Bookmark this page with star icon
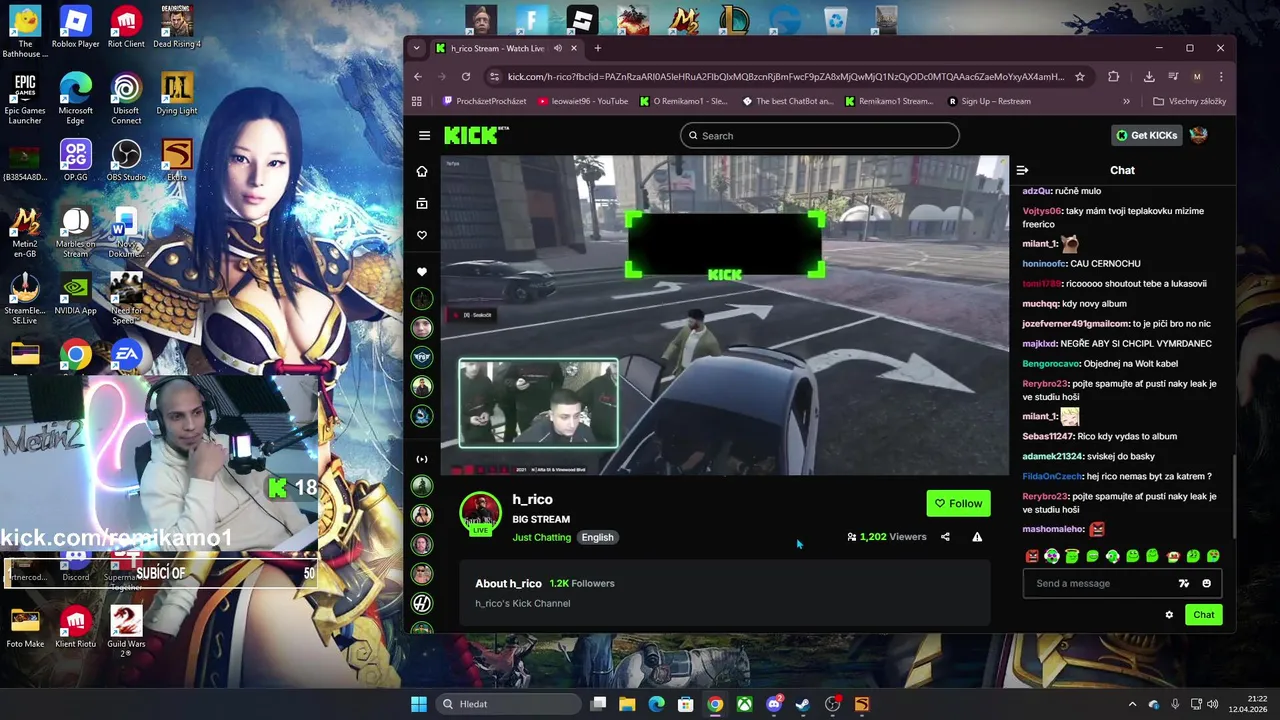Viewport: 1280px width, 720px height. click(1079, 76)
